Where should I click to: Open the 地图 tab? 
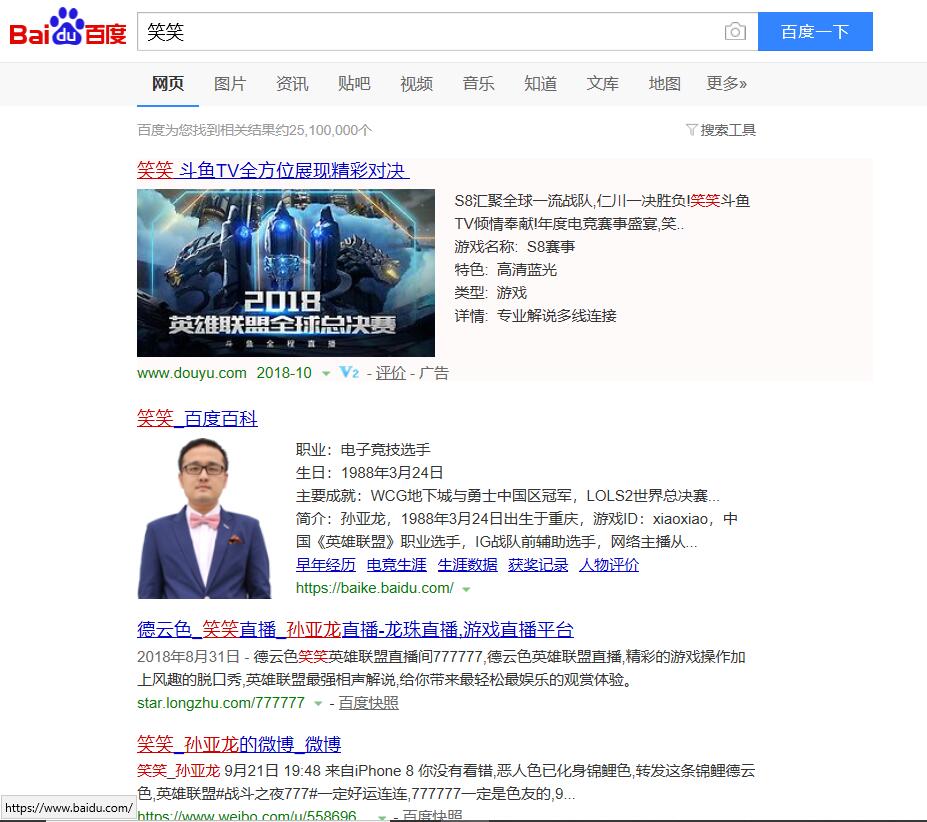(x=665, y=84)
